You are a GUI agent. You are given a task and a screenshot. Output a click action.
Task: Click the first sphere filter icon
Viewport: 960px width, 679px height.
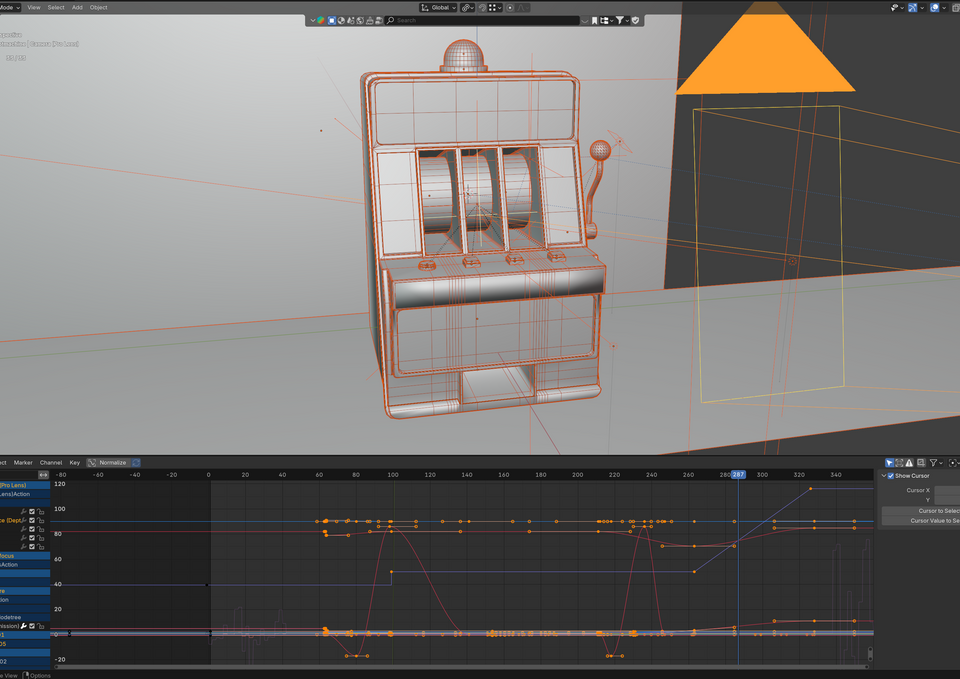pos(341,20)
